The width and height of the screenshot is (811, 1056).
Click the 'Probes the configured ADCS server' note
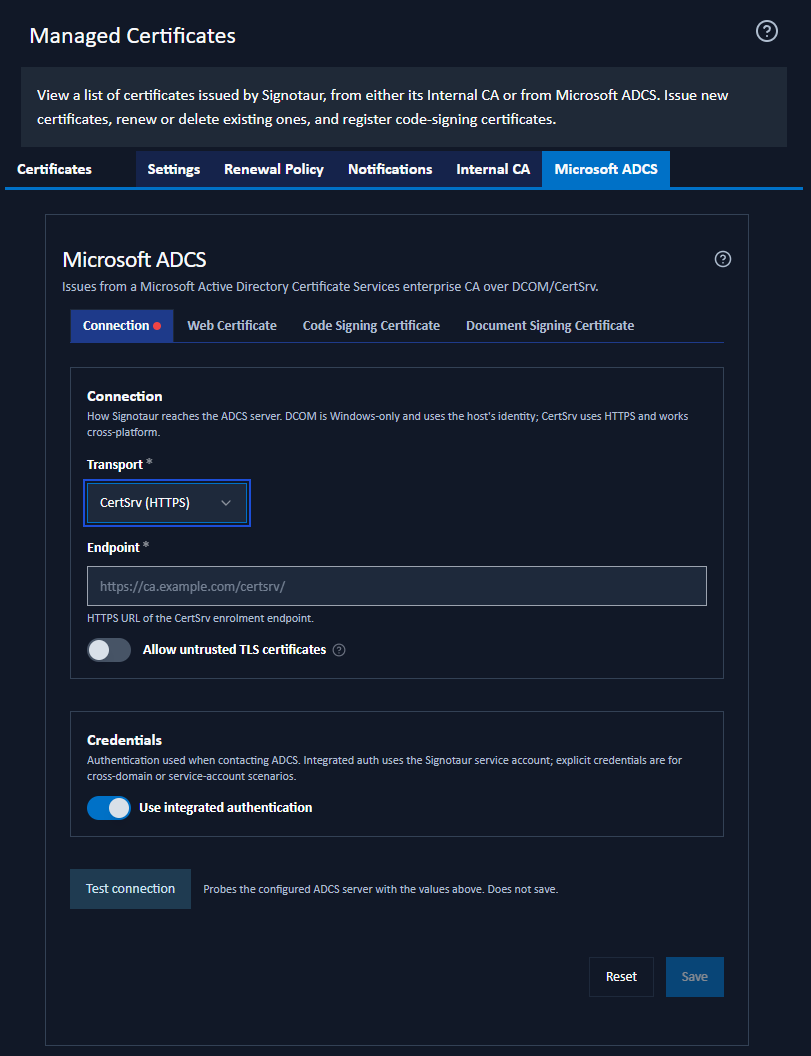381,890
